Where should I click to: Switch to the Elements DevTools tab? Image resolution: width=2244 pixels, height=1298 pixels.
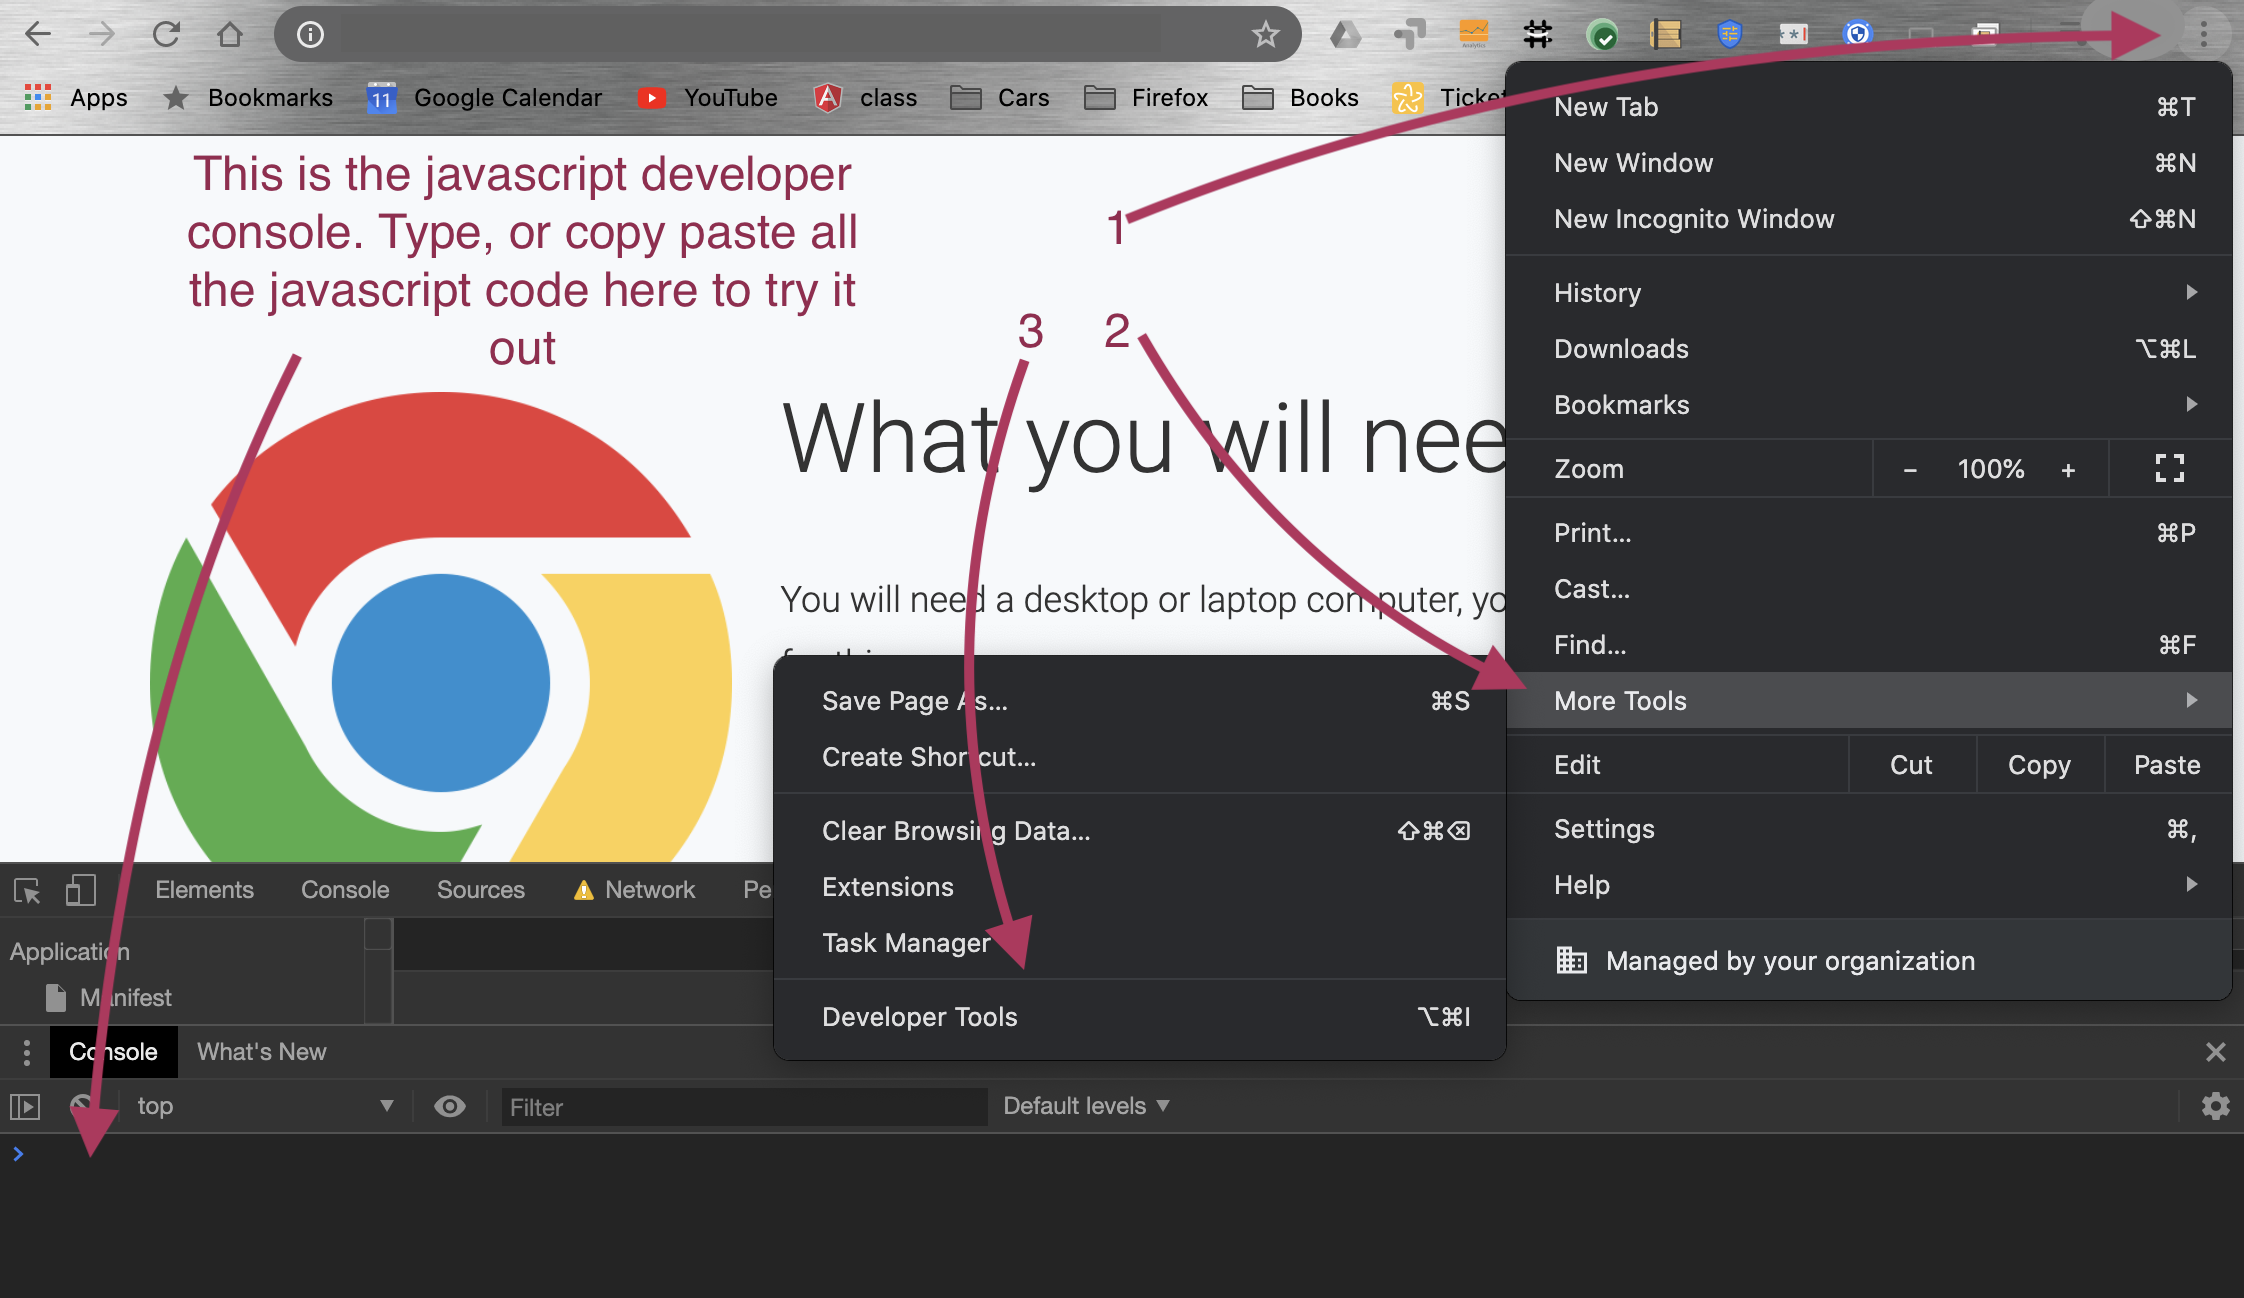point(204,890)
